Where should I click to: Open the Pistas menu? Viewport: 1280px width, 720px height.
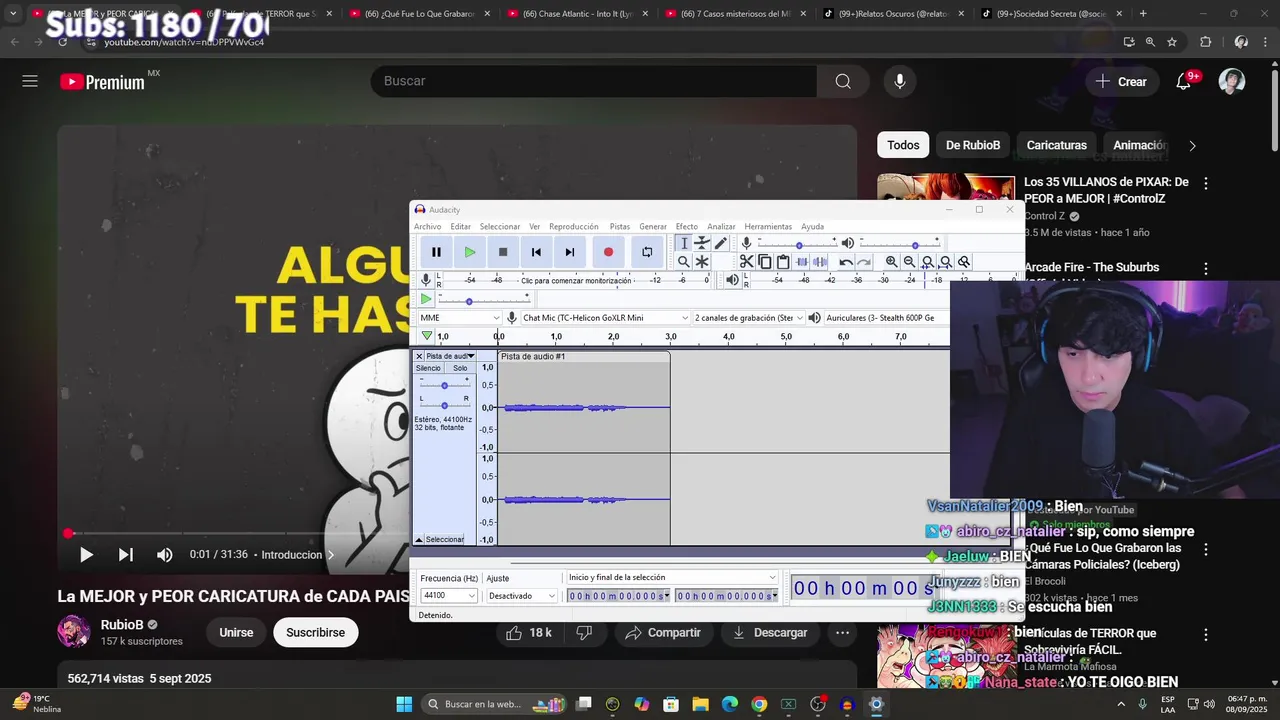point(620,227)
